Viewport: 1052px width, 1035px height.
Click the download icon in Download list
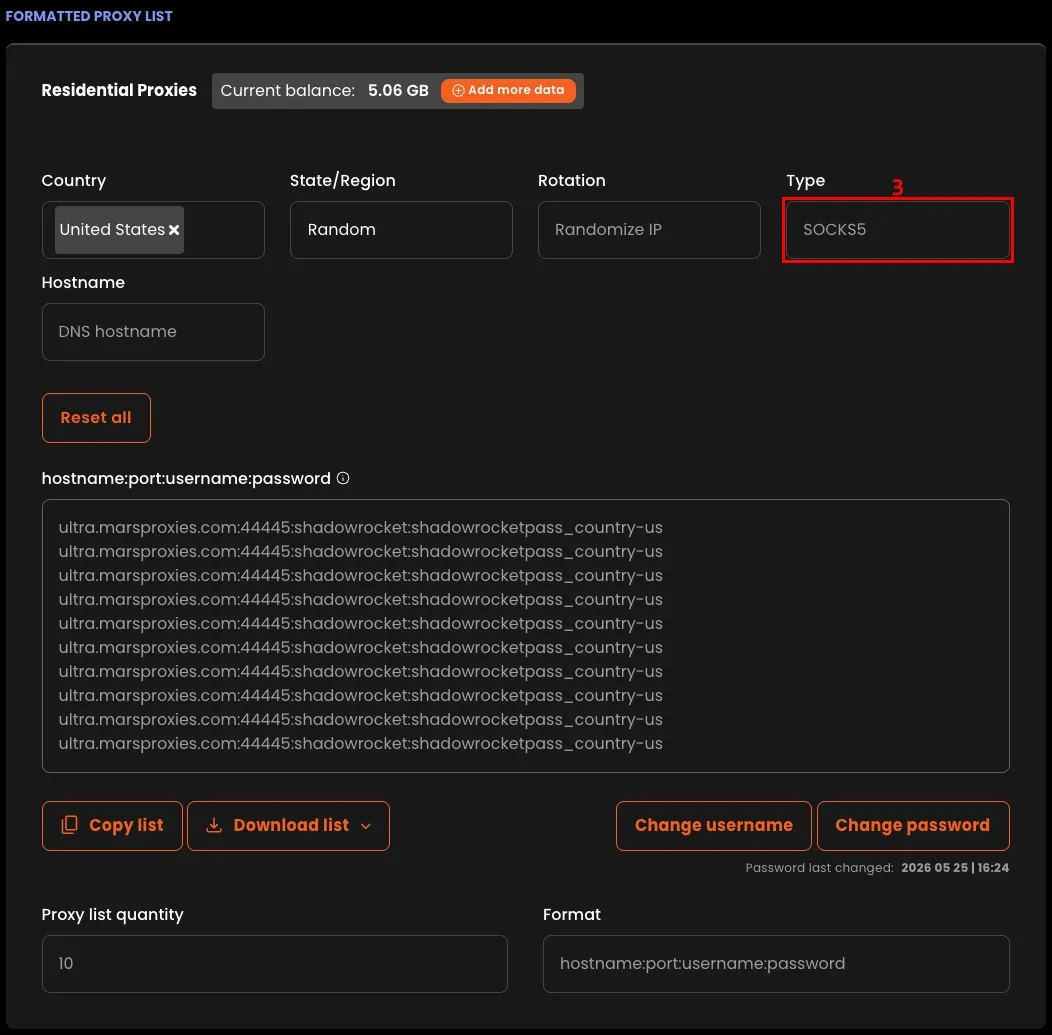tap(213, 826)
